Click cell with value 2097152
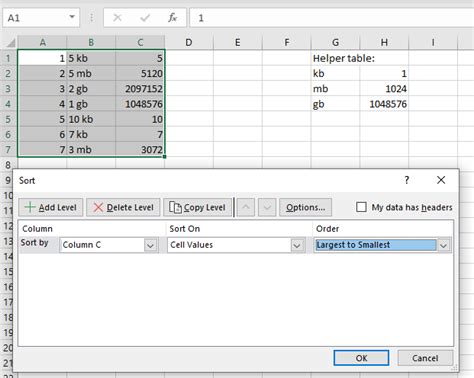 (140, 89)
